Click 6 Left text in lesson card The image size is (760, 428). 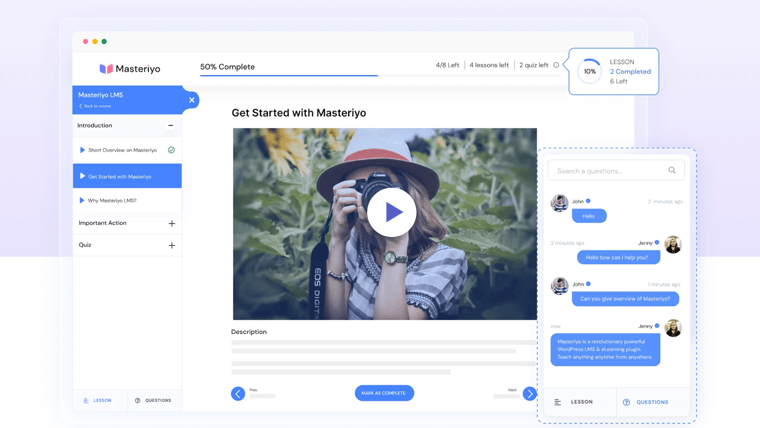click(618, 81)
